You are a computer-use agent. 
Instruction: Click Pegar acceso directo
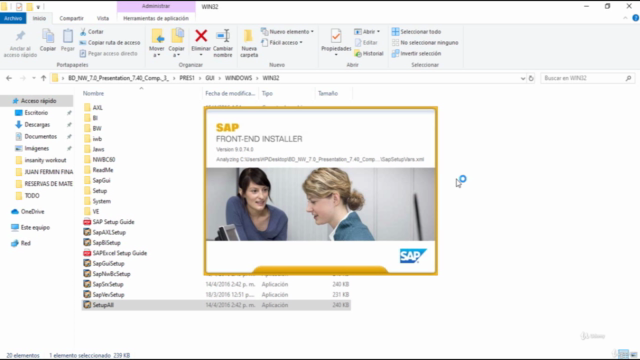(x=108, y=53)
